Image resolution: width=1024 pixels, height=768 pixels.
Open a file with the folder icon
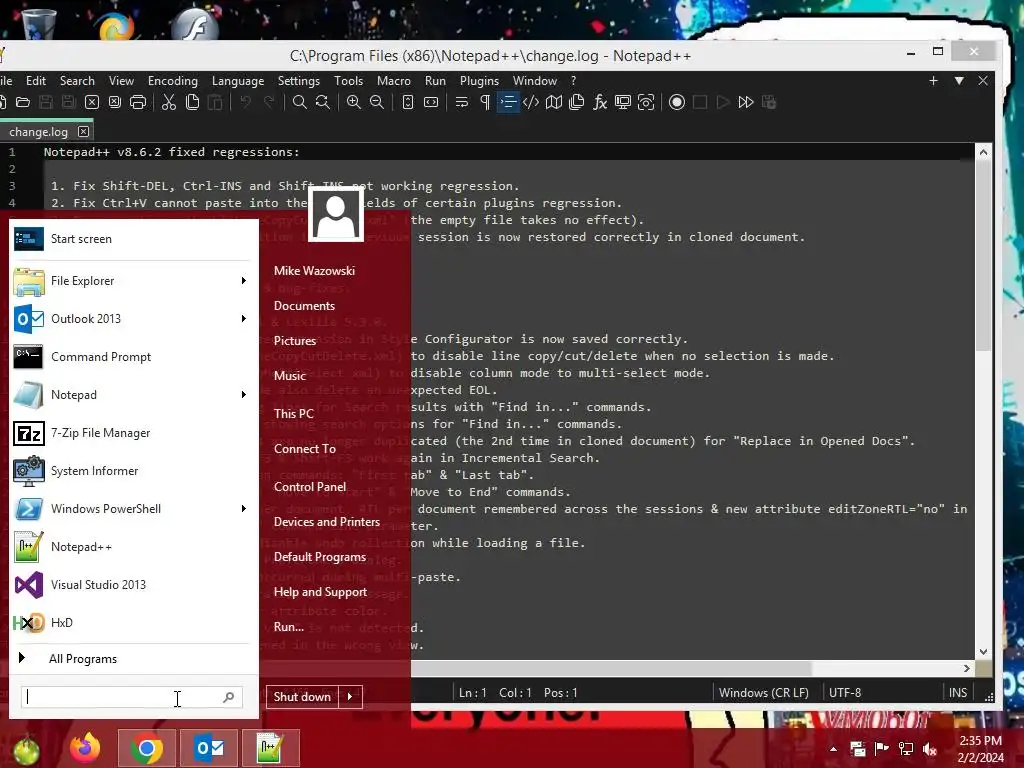click(23, 103)
